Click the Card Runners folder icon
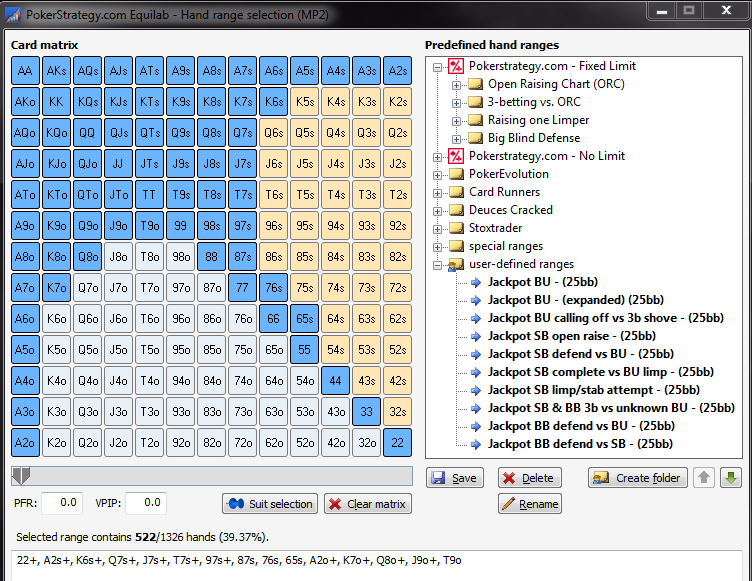 click(x=456, y=192)
